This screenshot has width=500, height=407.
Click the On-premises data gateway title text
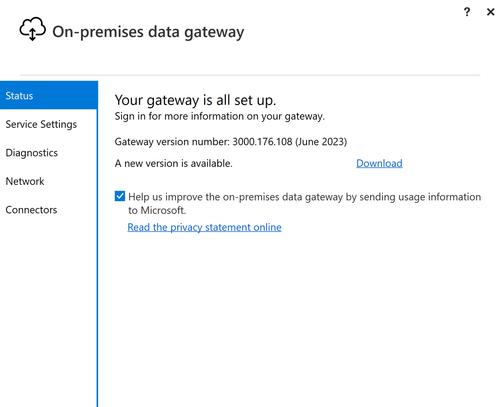click(148, 32)
